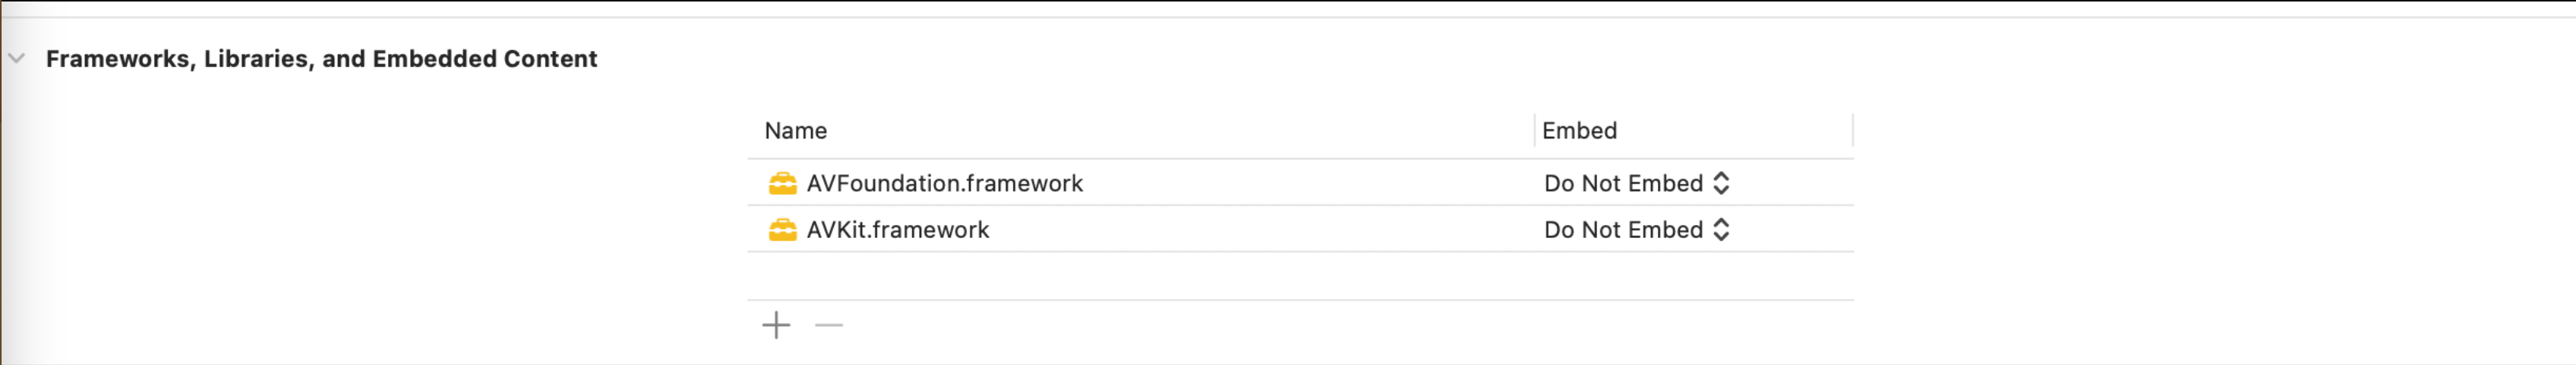Image resolution: width=2576 pixels, height=365 pixels.
Task: Click blank space in the AVFoundation row
Action: pyautogui.click(x=1300, y=183)
